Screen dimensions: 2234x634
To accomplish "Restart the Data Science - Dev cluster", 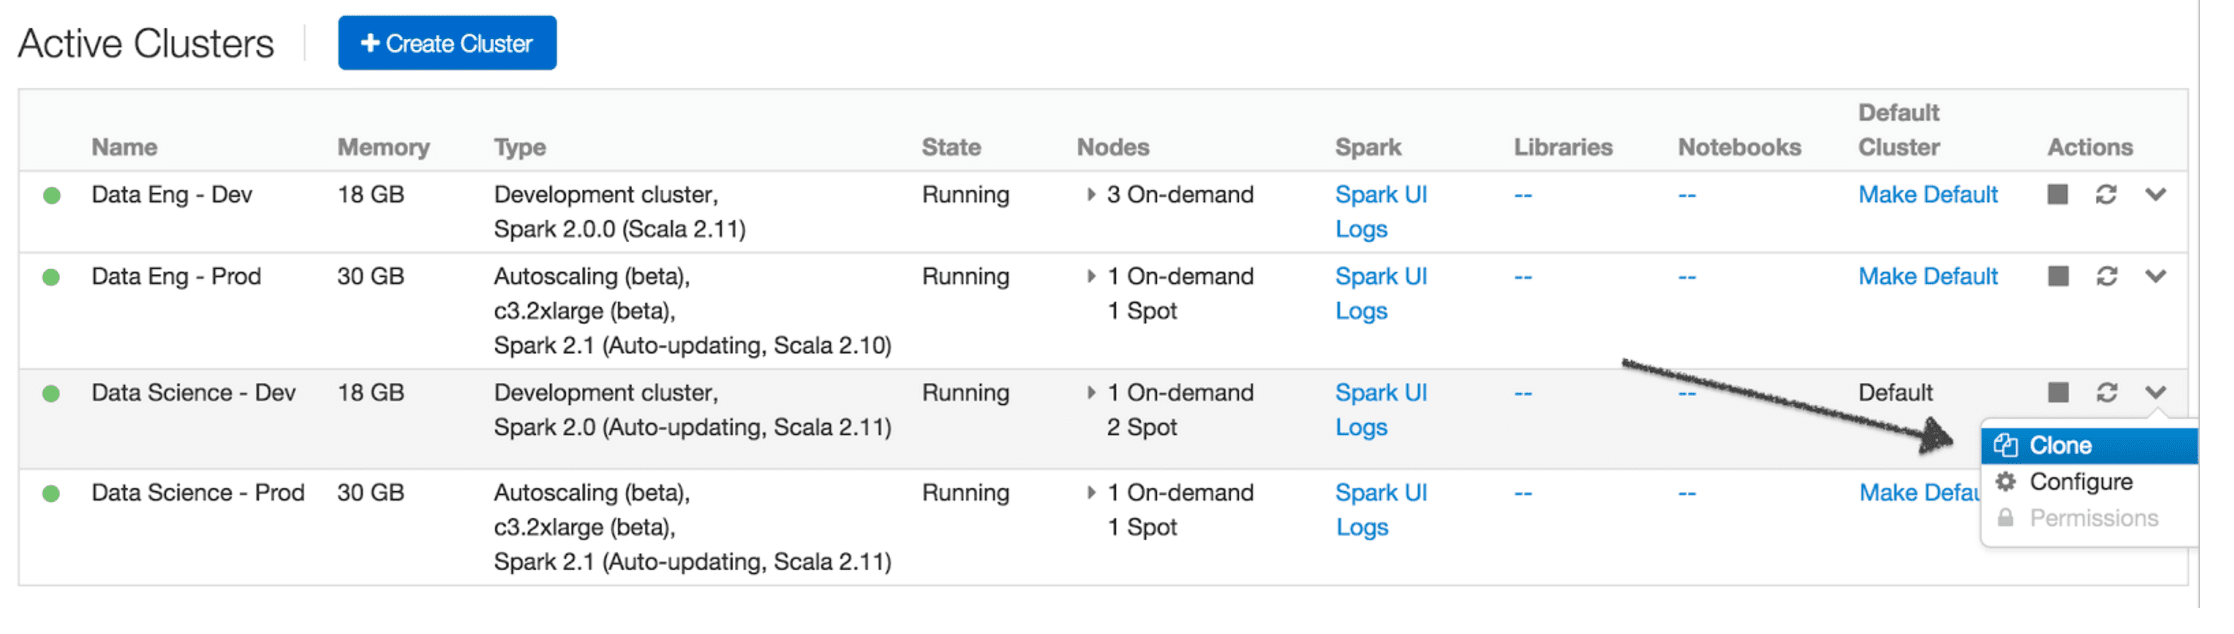I will pos(2106,392).
